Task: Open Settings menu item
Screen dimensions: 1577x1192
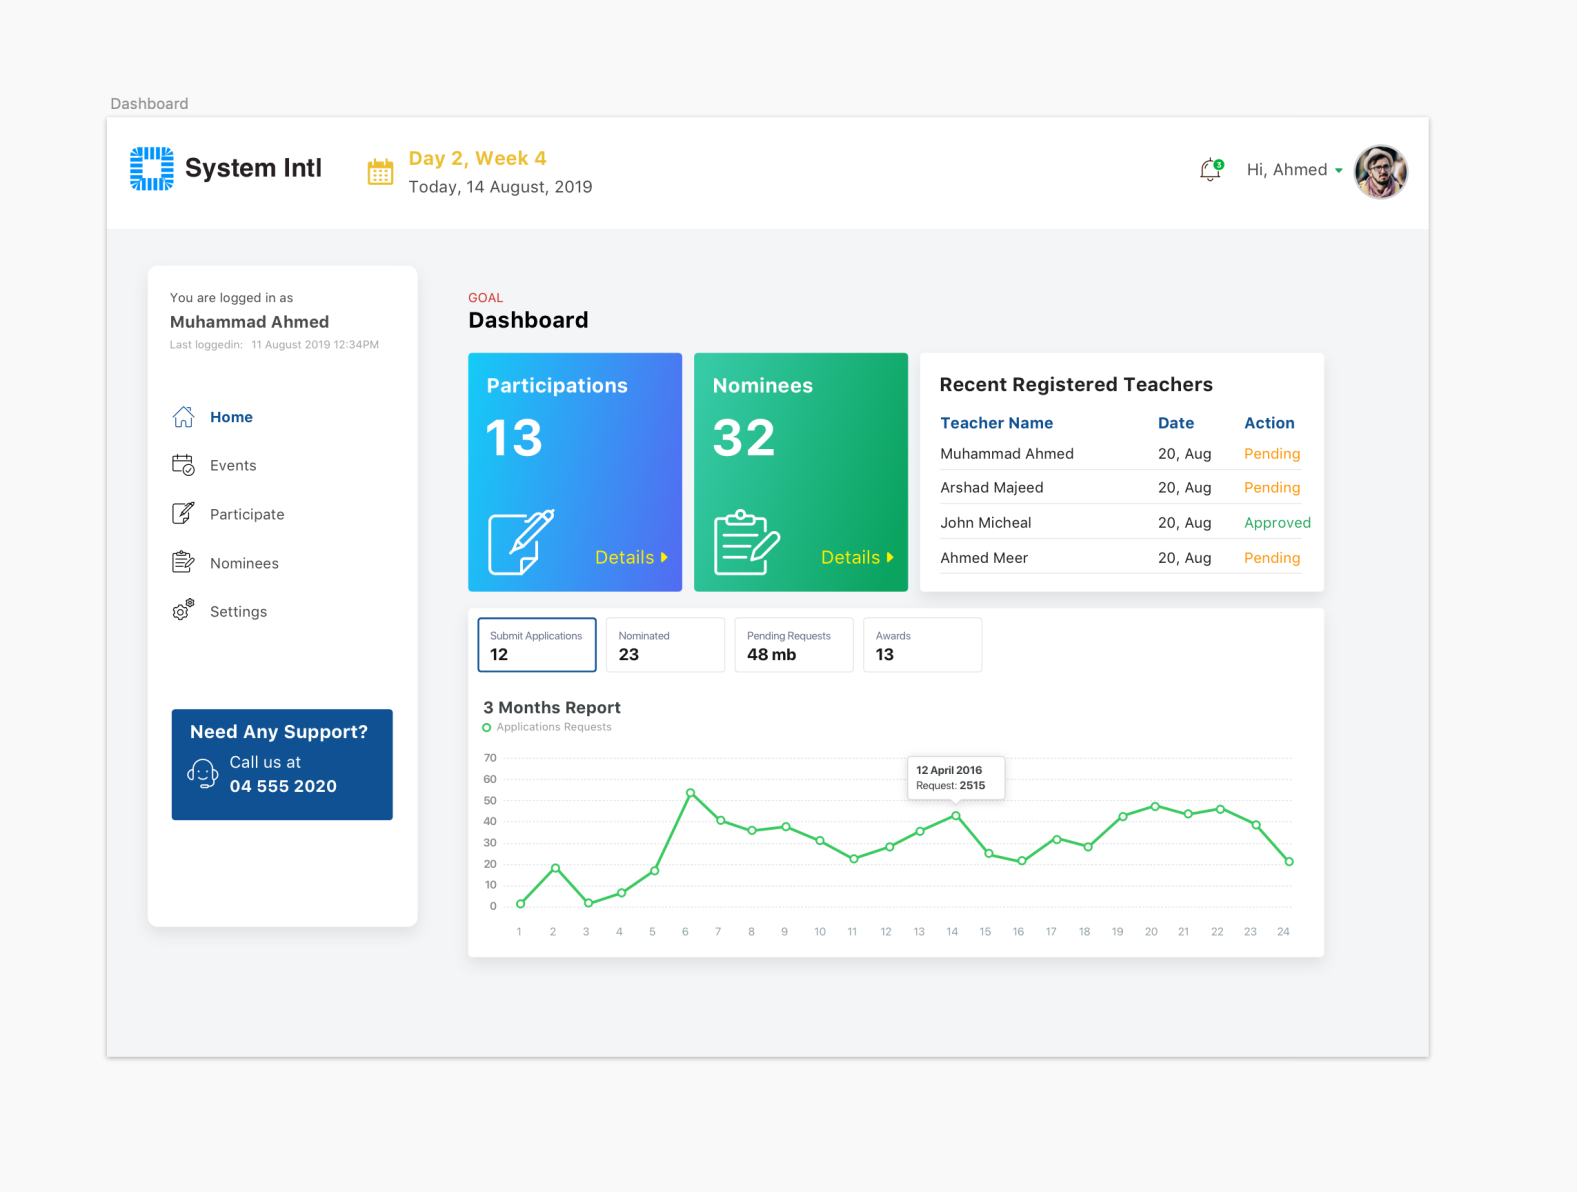Action: (x=238, y=612)
